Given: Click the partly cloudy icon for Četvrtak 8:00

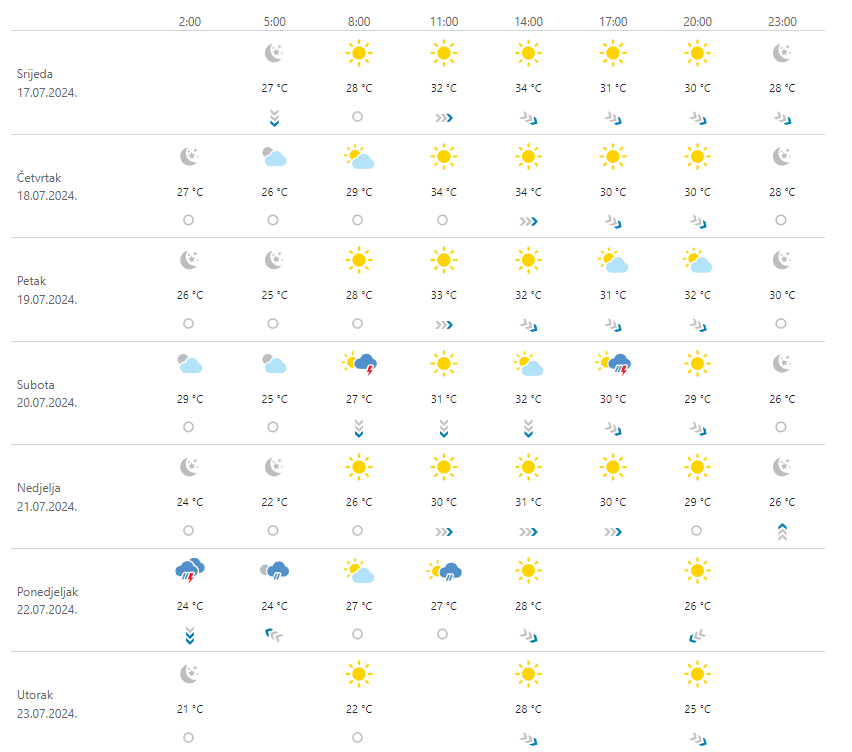Looking at the screenshot, I should (359, 157).
